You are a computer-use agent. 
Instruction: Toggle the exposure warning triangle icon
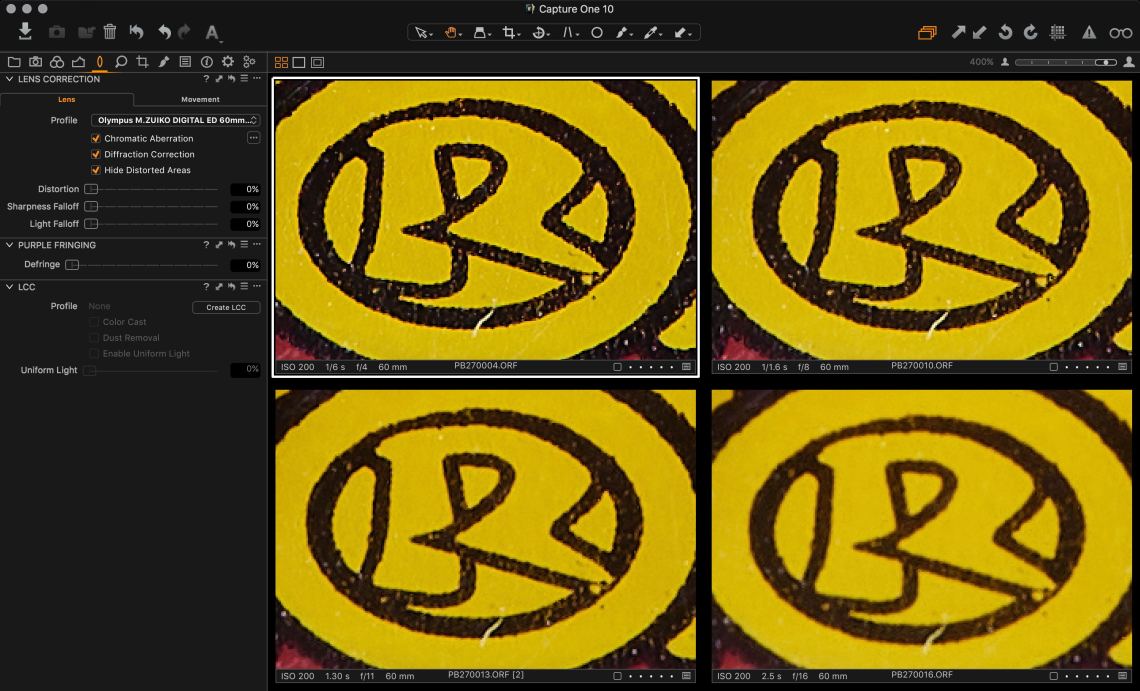click(1089, 32)
